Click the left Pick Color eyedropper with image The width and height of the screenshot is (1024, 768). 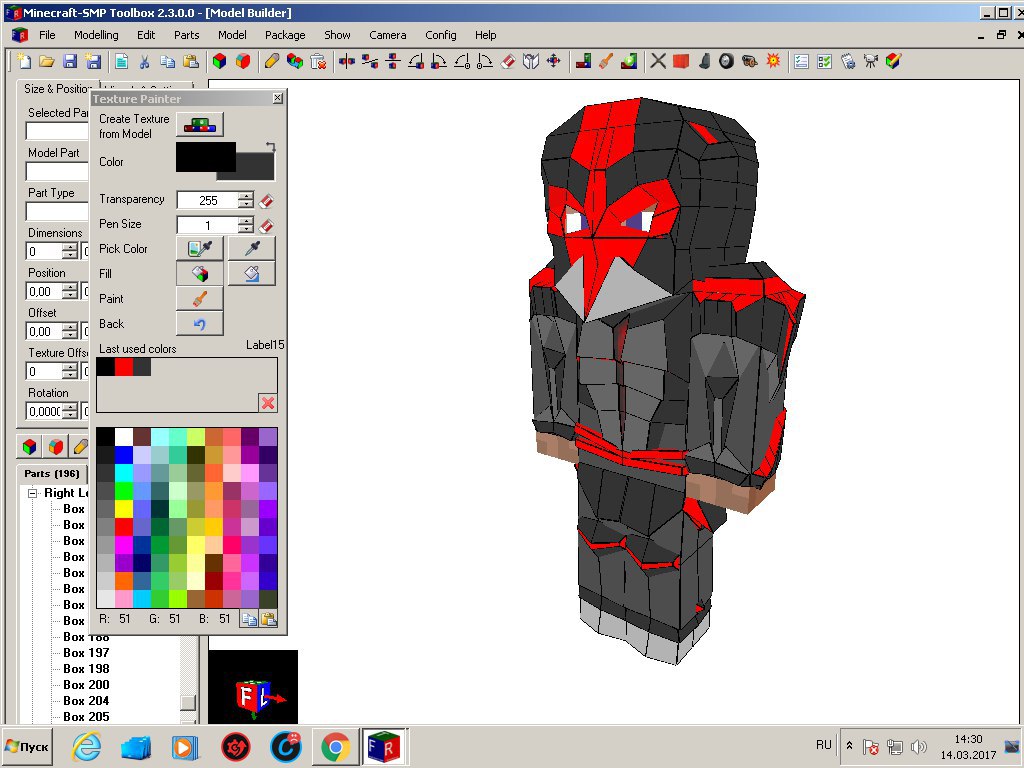tap(200, 248)
